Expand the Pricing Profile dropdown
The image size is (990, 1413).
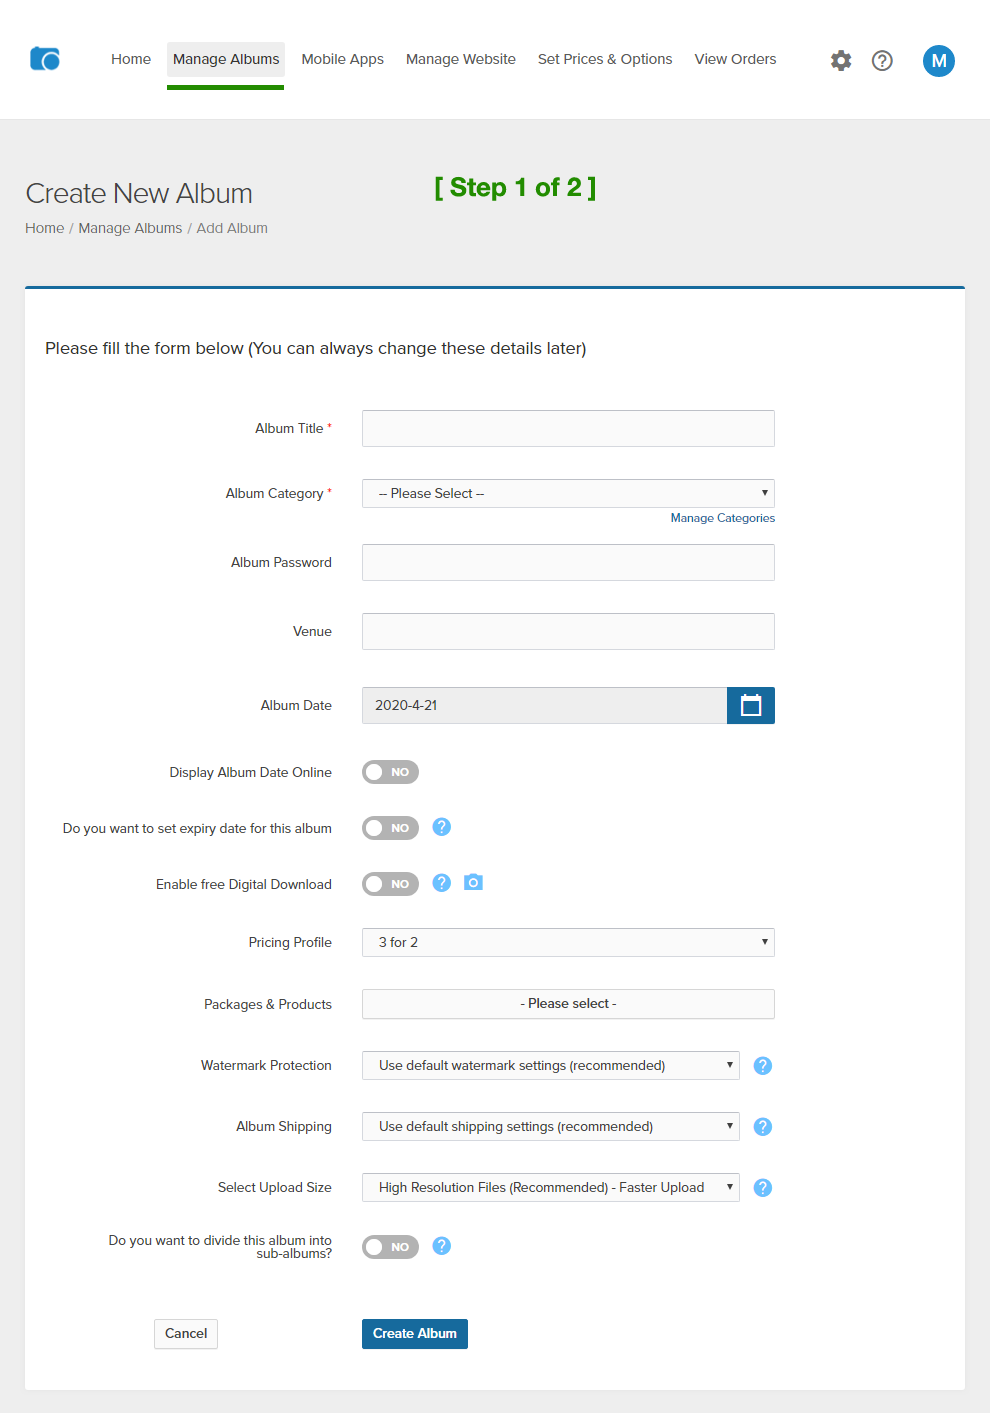pos(568,942)
